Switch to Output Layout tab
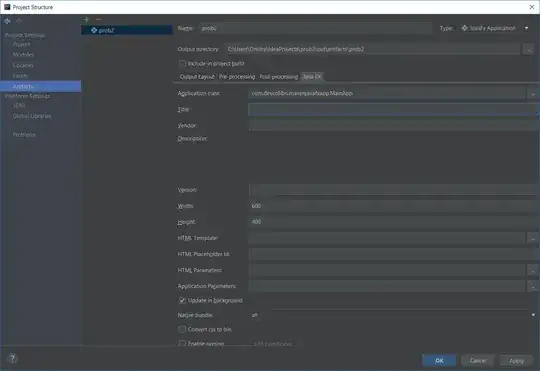Screen dimensions: 540x371 tap(197, 77)
